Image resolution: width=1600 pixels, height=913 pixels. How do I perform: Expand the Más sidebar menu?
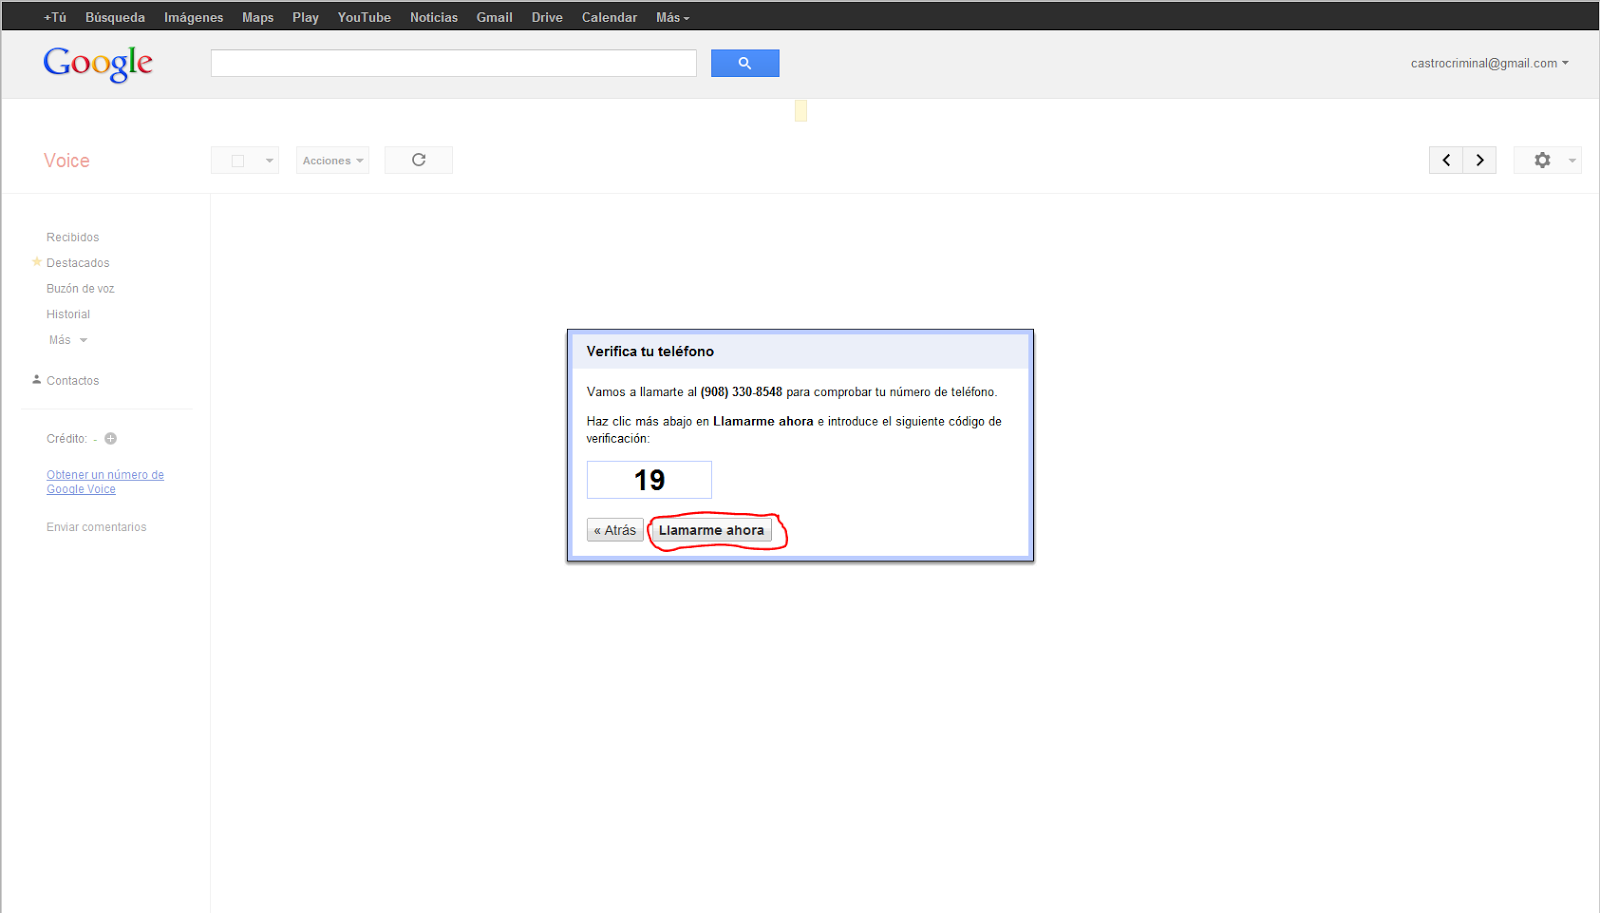pyautogui.click(x=68, y=340)
